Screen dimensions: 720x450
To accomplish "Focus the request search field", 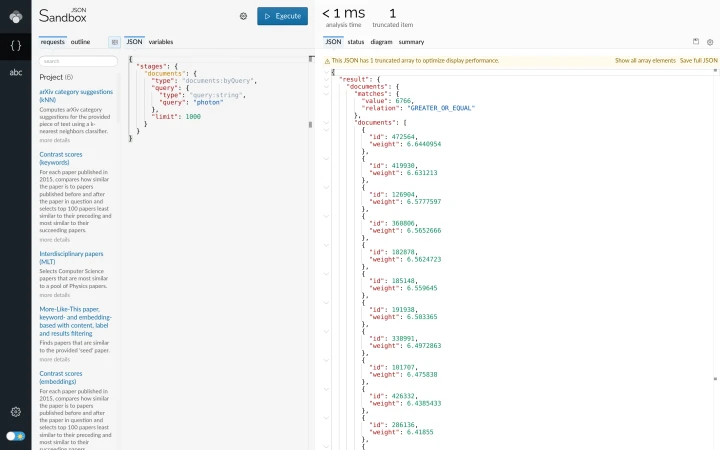I will click(78, 61).
